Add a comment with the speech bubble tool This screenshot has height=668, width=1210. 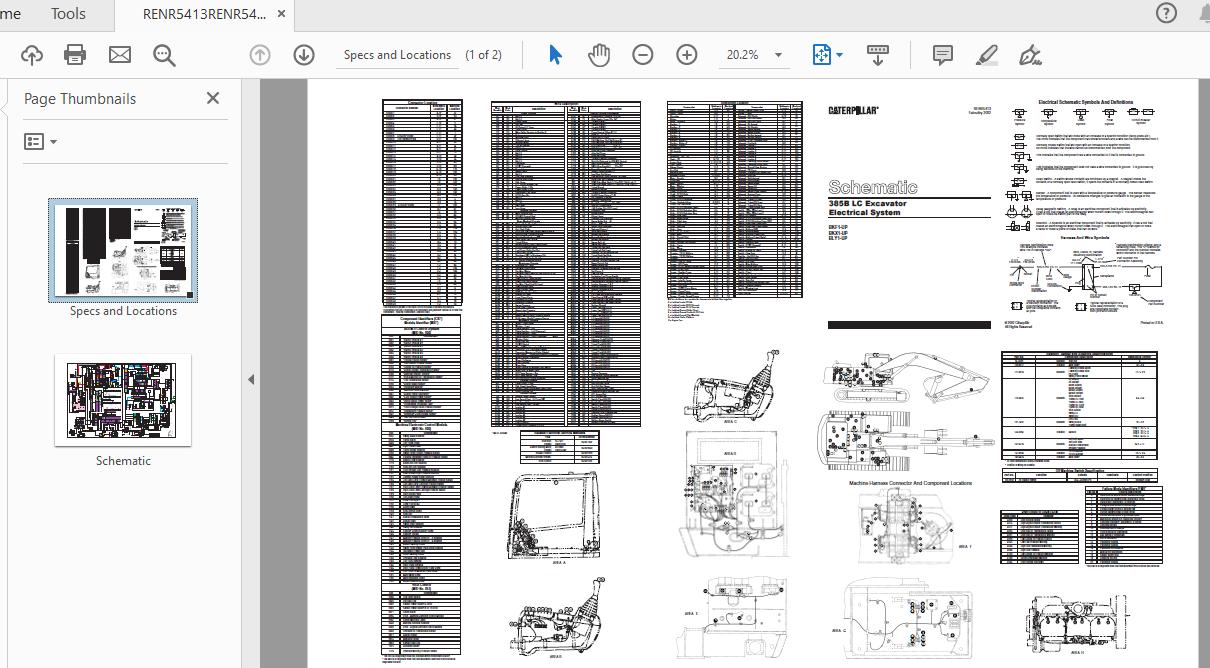coord(942,55)
